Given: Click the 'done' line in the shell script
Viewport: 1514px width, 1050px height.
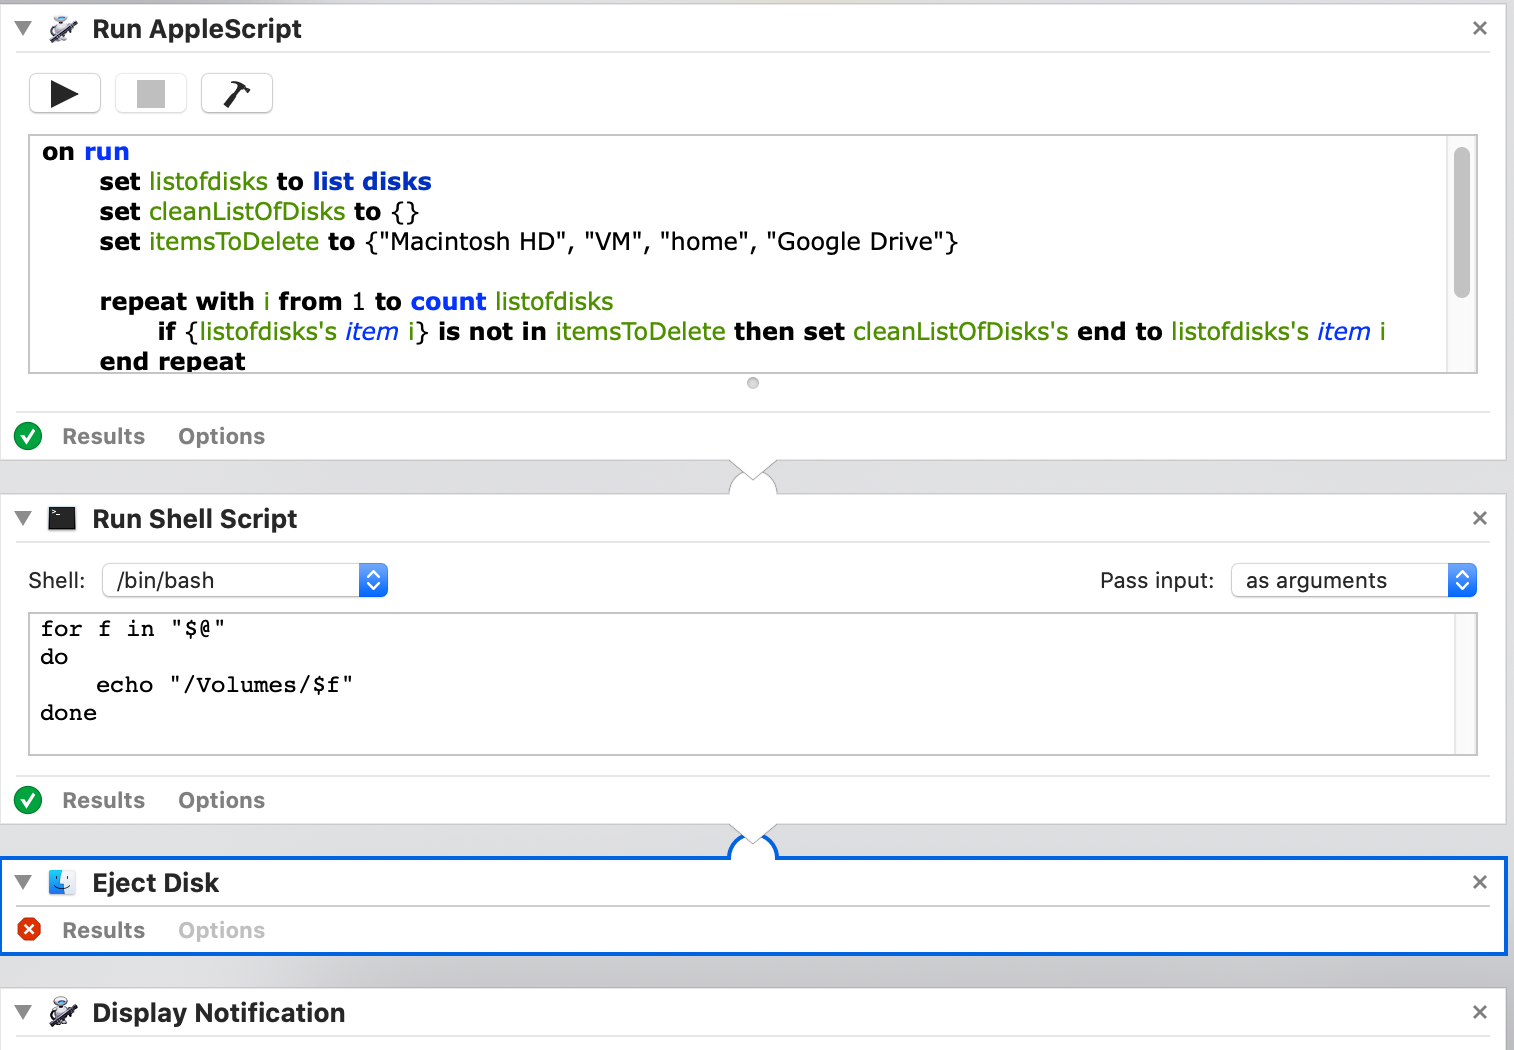Looking at the screenshot, I should pyautogui.click(x=69, y=713).
